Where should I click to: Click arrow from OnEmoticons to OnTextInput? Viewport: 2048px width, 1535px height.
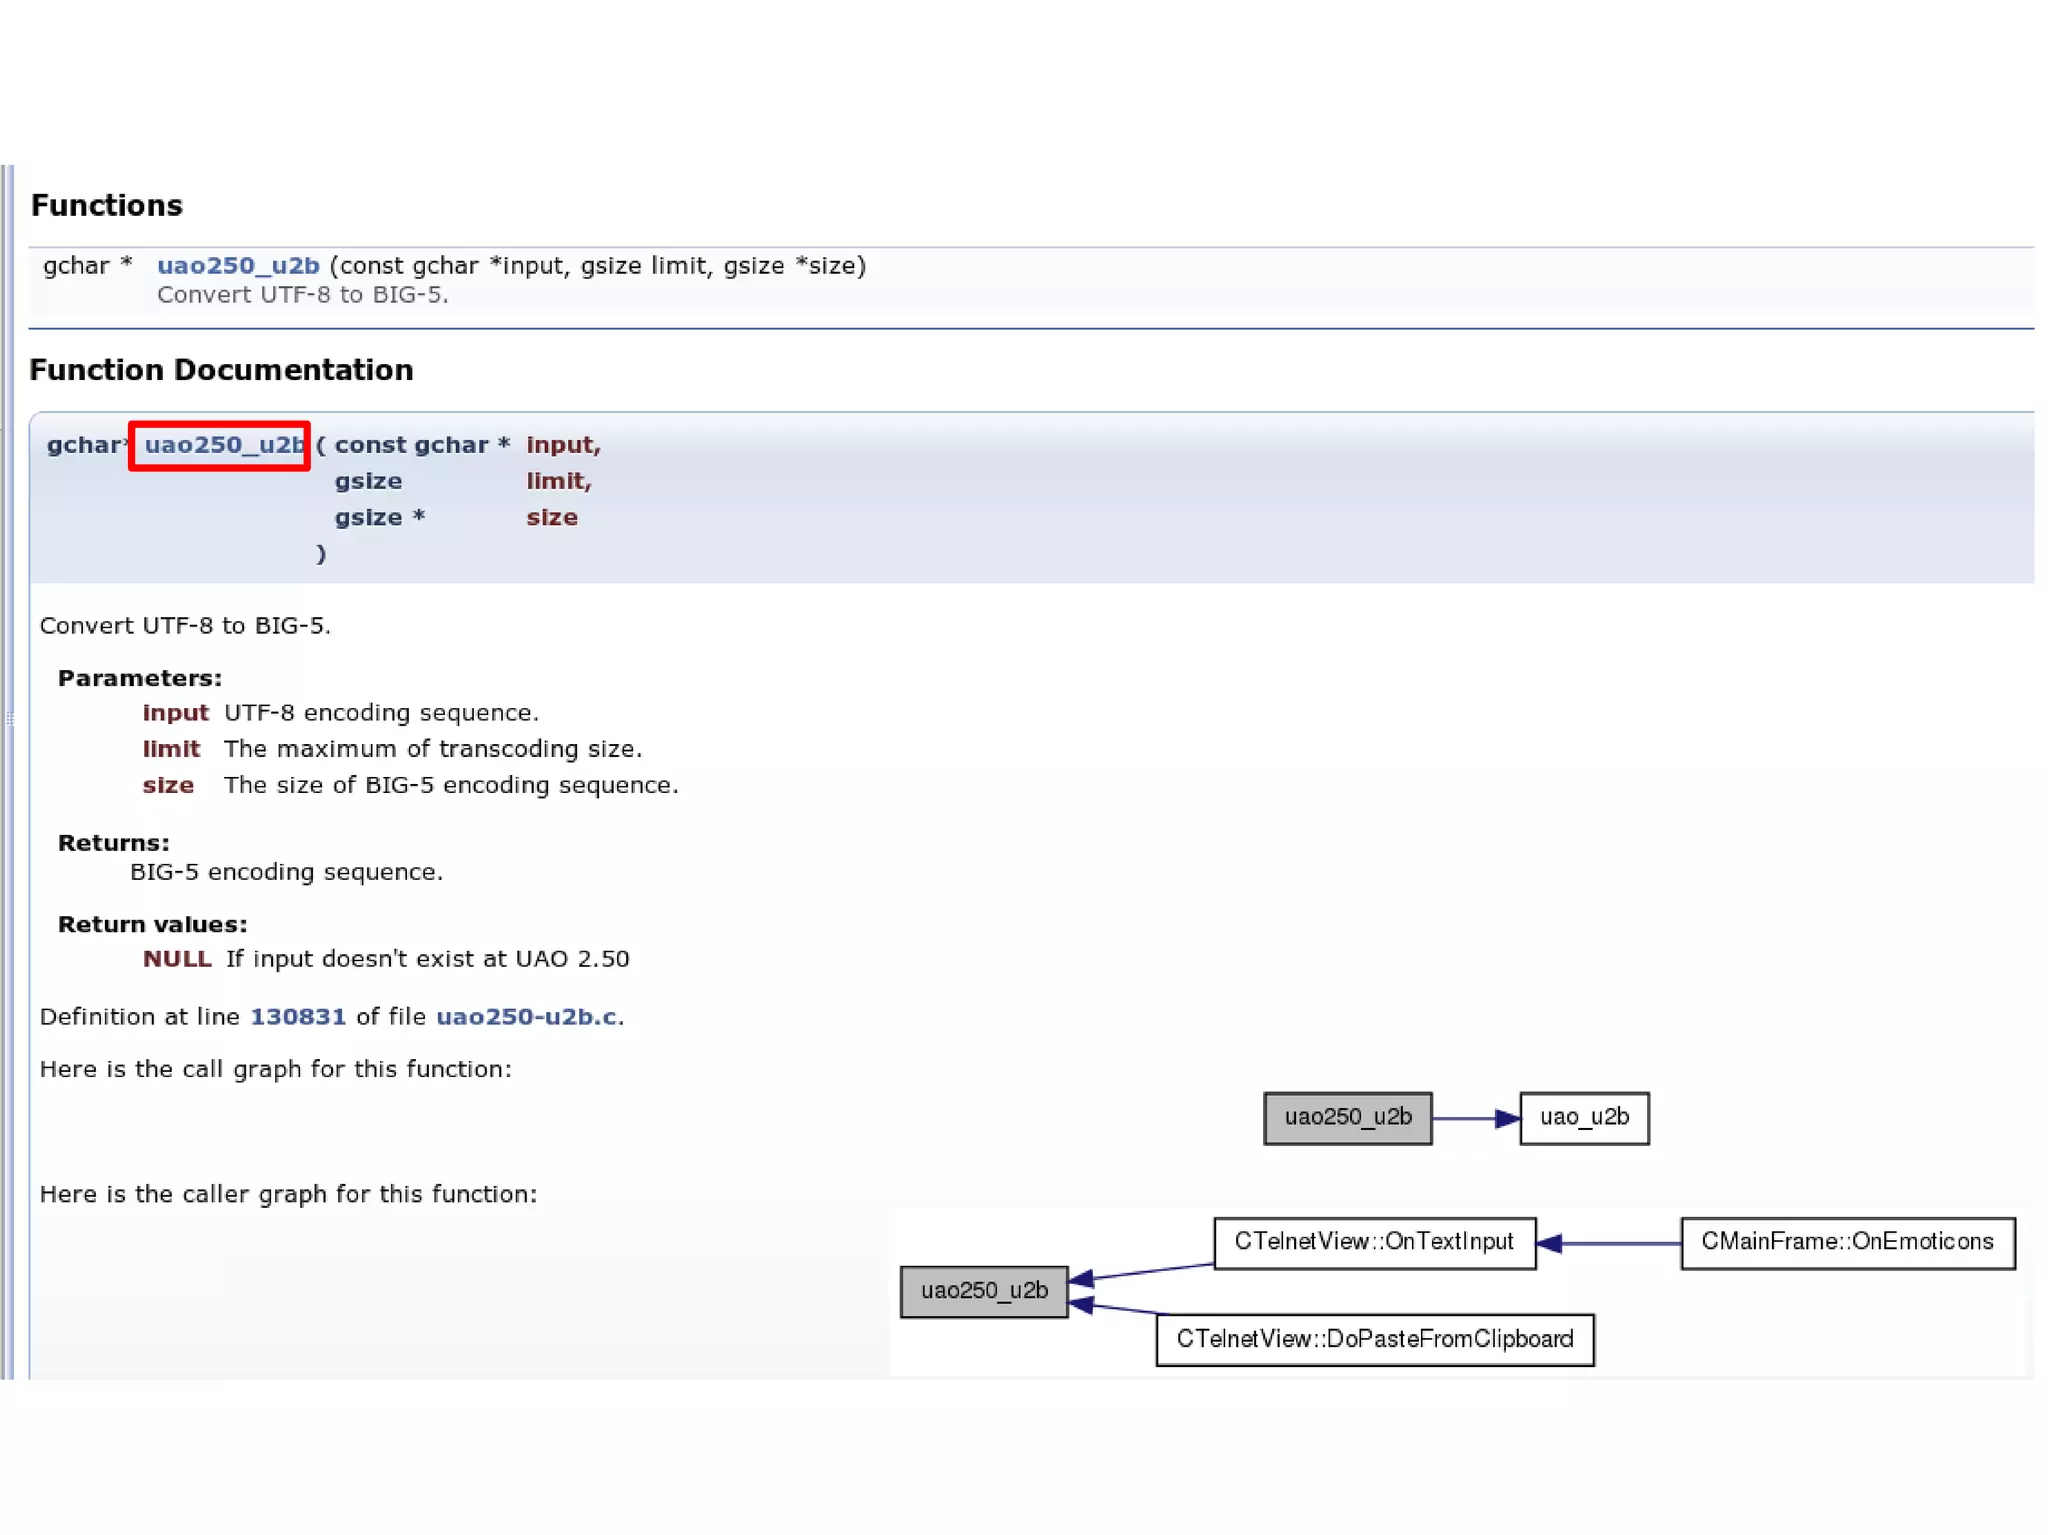[x=1608, y=1243]
